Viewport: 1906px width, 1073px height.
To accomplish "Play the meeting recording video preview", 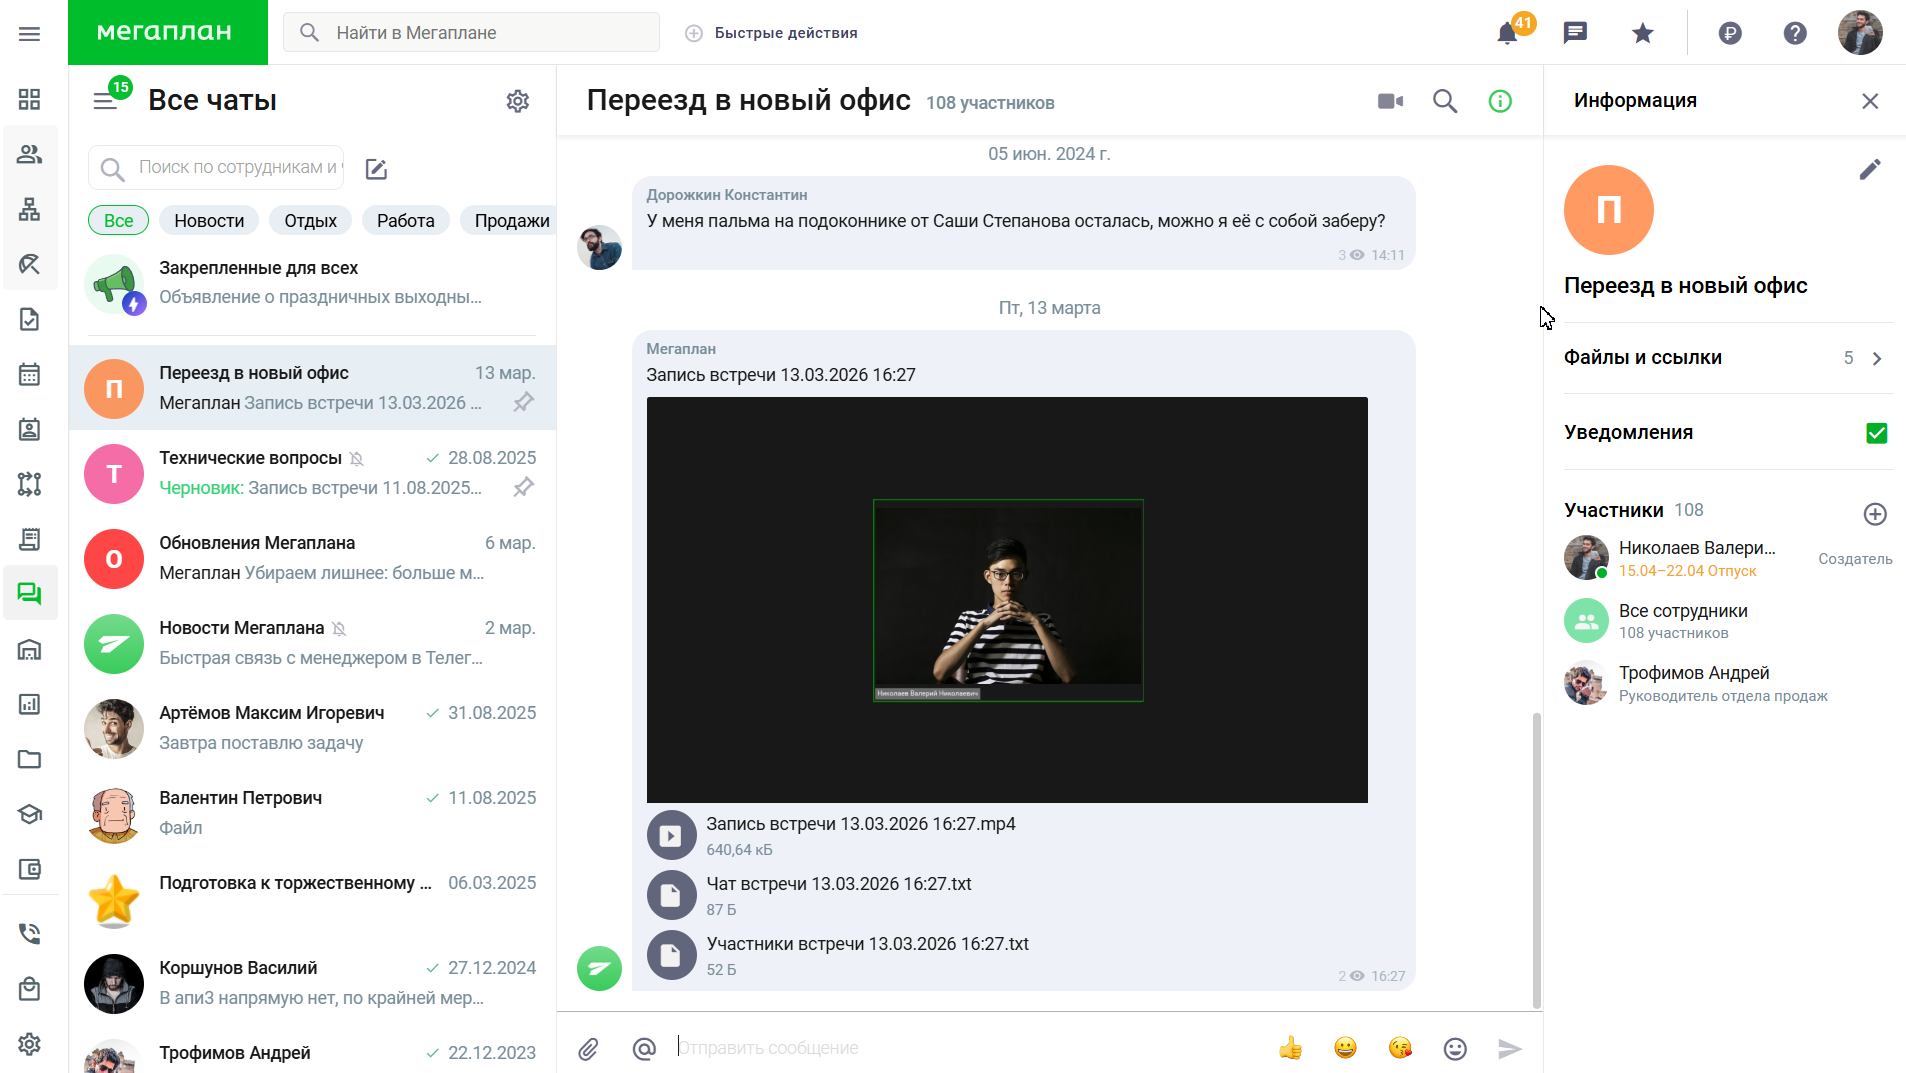I will [x=1007, y=600].
